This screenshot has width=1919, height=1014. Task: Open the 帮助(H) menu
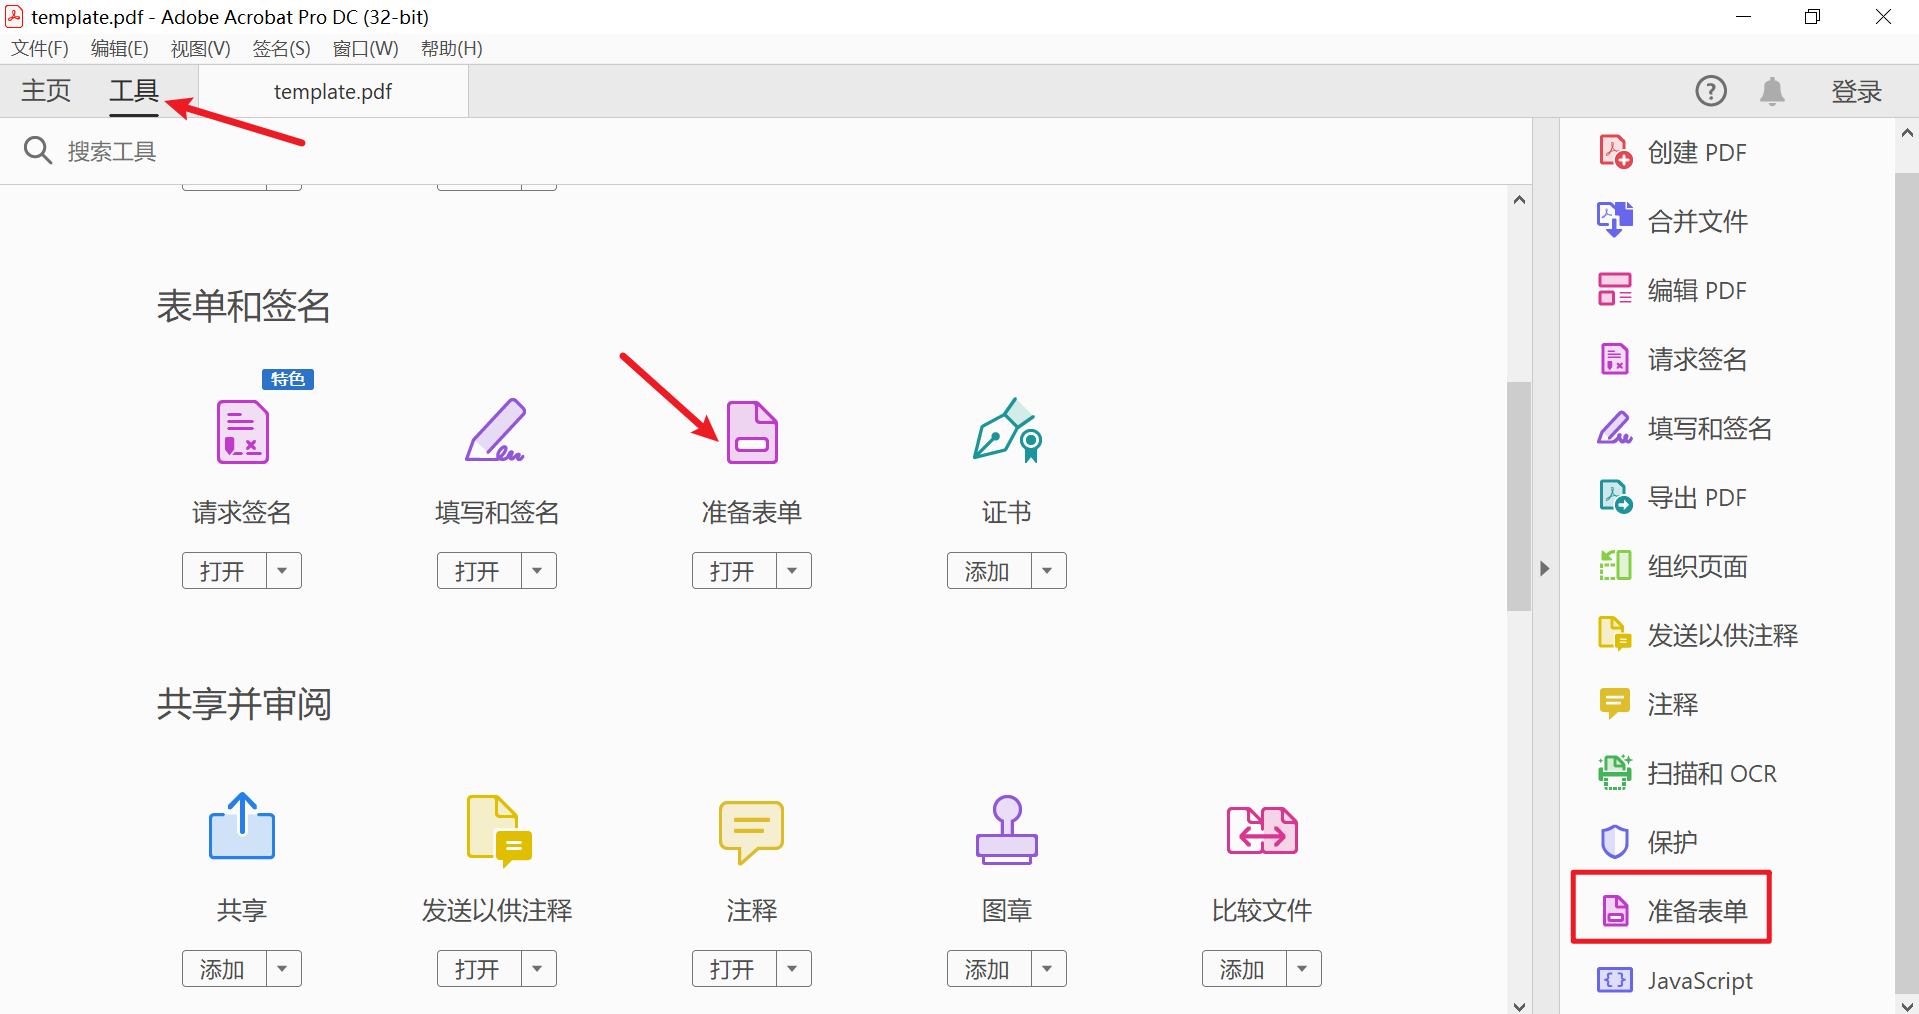[x=451, y=48]
